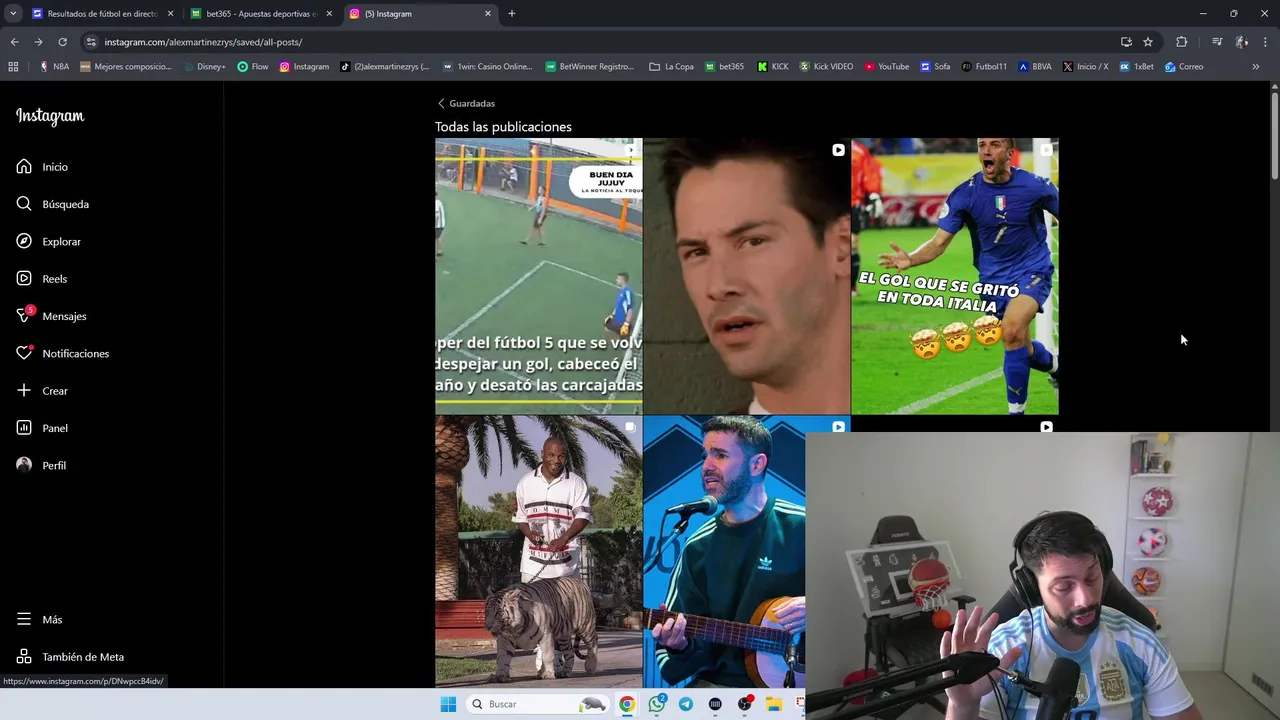Open the 1win Casino Online bookmark

point(487,67)
